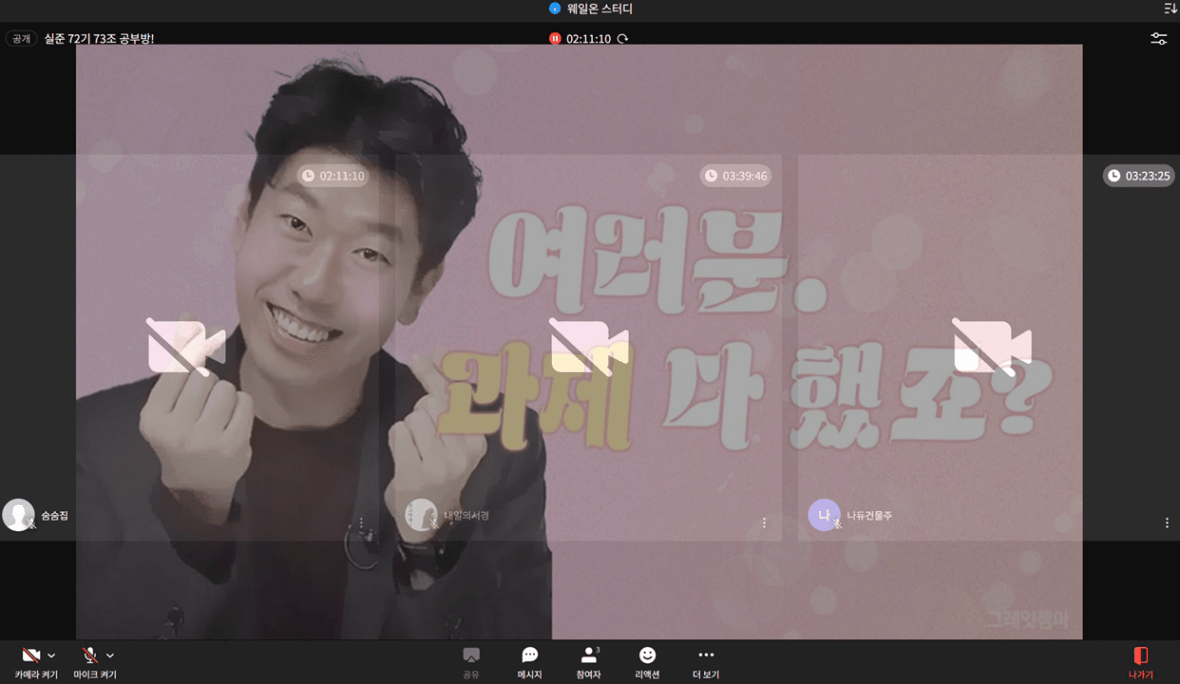Unmute the microphone (마이크 켜기)
Screen dimensions: 1180x684
click(90, 656)
